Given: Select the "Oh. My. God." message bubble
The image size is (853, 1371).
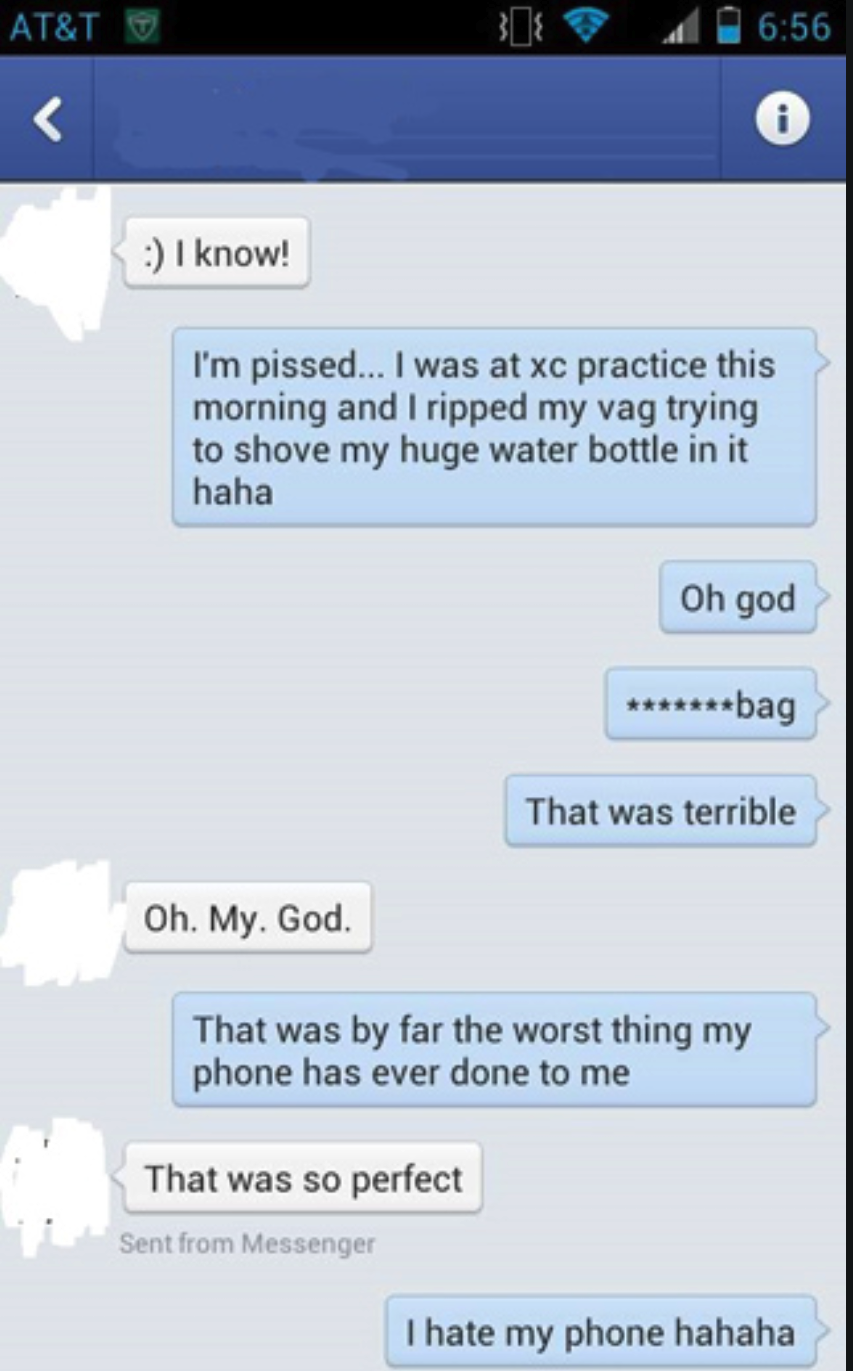Looking at the screenshot, I should [248, 917].
